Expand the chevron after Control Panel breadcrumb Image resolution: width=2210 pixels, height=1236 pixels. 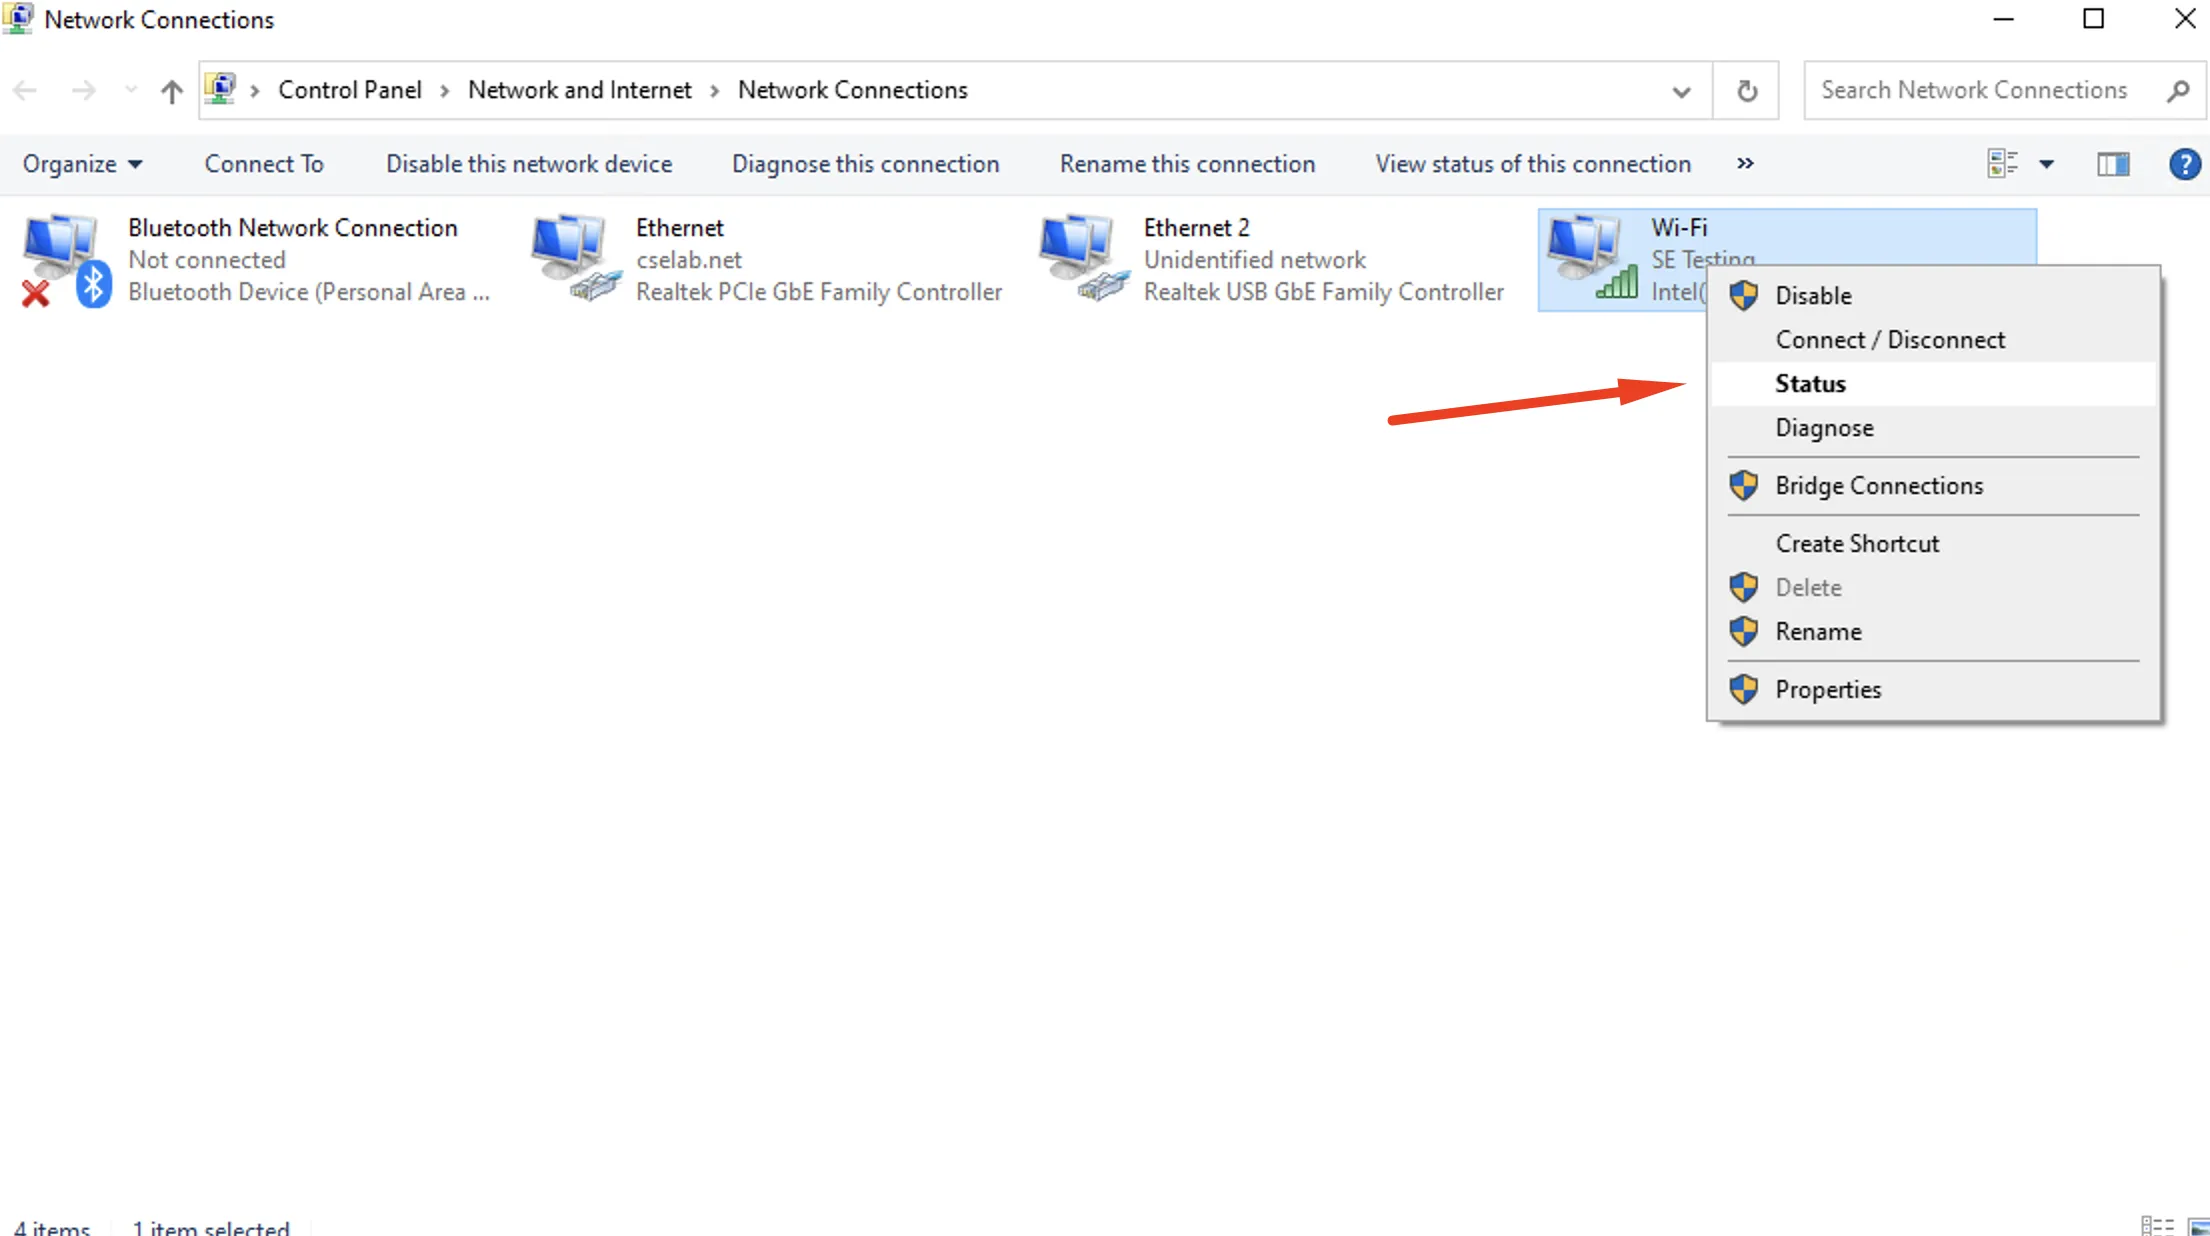[445, 91]
